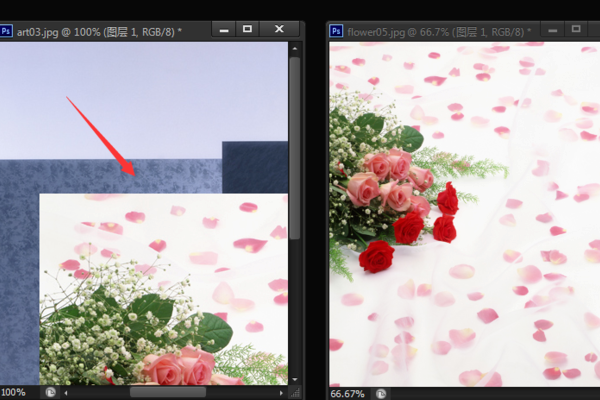Maximize the flower05.jpg document window
The height and width of the screenshot is (400, 600).
576,29
